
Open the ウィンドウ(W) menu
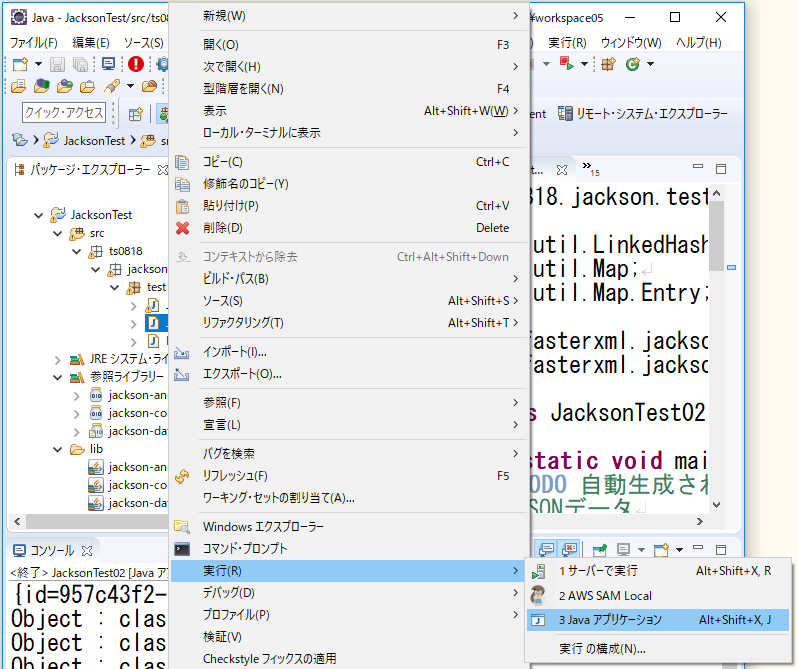pos(631,43)
